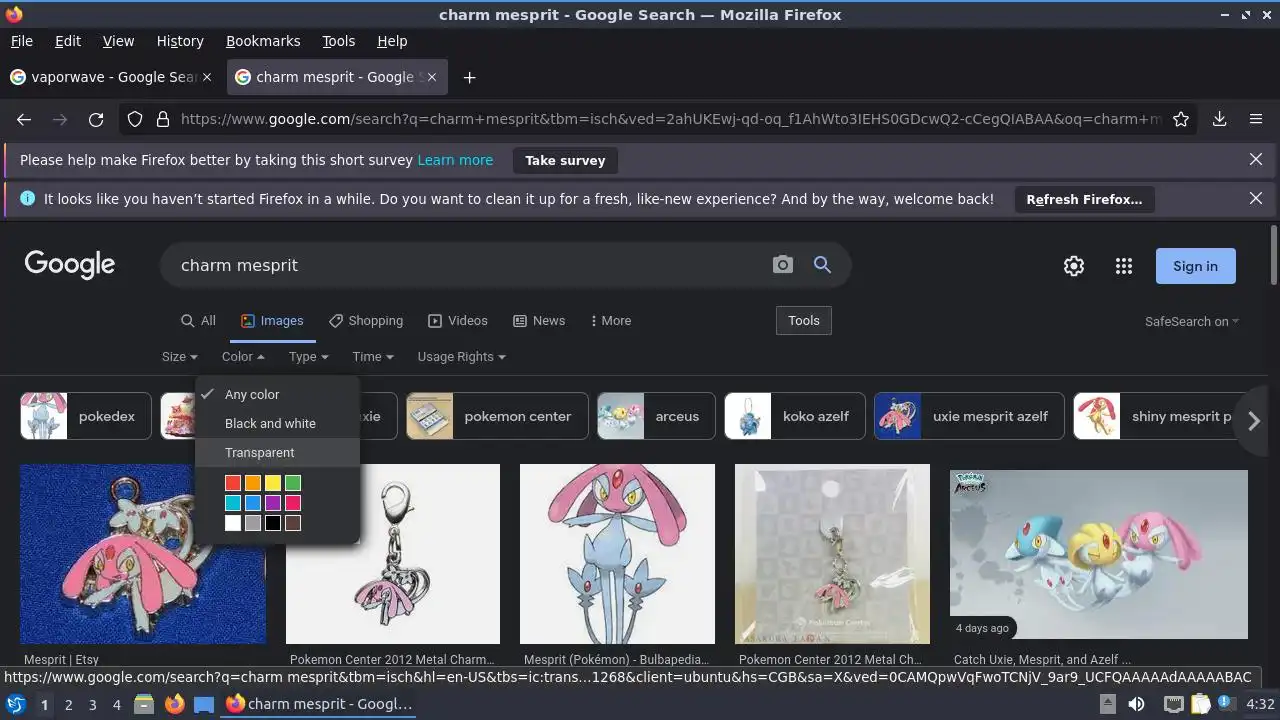Click the Sign in button
This screenshot has height=720, width=1280.
point(1195,266)
